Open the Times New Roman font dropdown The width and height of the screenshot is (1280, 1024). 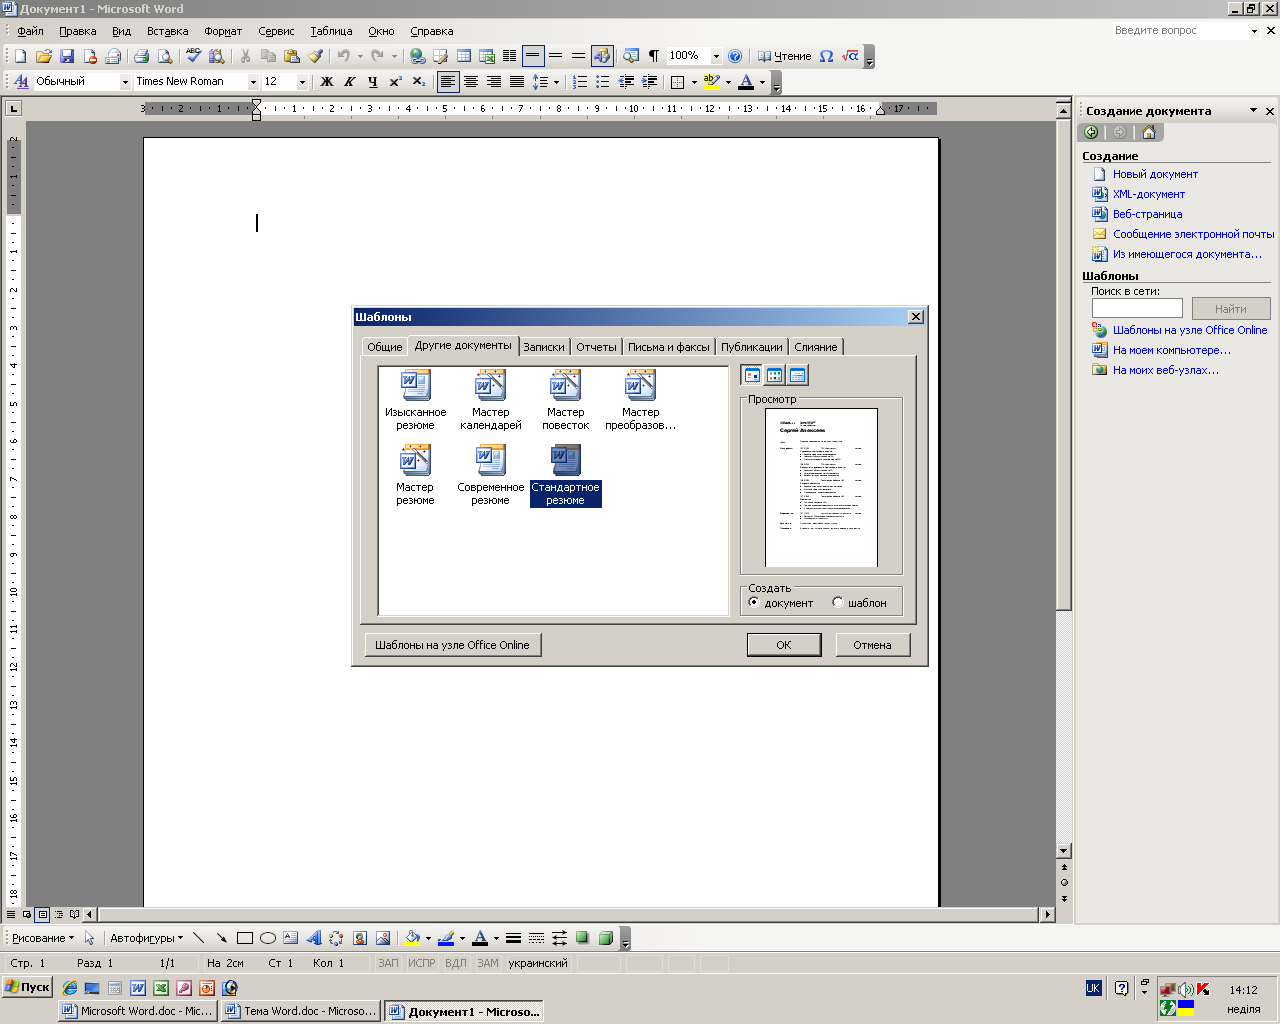[253, 82]
